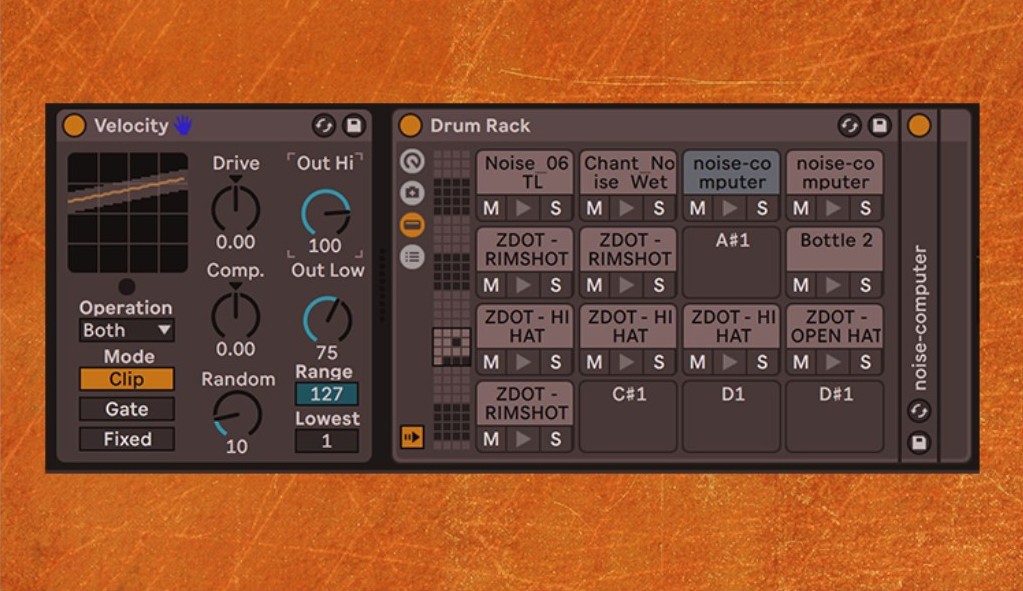This screenshot has height=591, width=1023.
Task: Toggle the noise-computer device activator
Action: [x=919, y=125]
